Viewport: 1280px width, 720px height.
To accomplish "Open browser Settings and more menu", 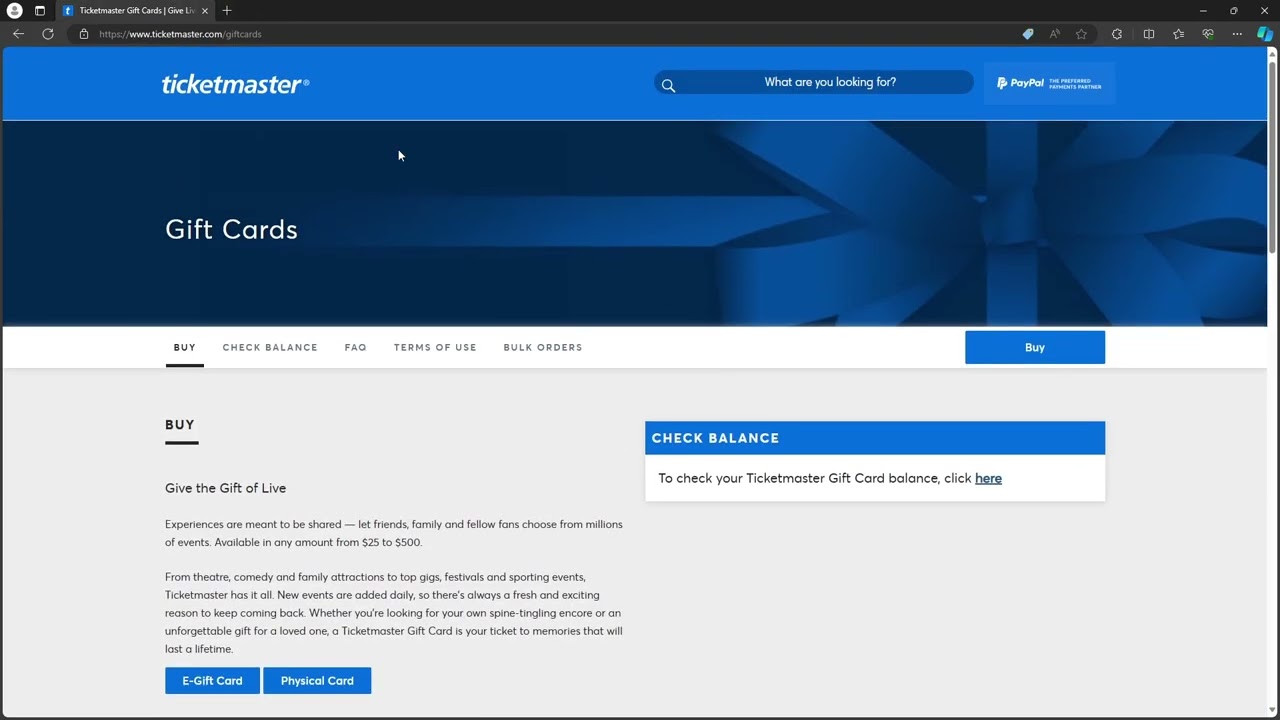I will click(x=1237, y=34).
